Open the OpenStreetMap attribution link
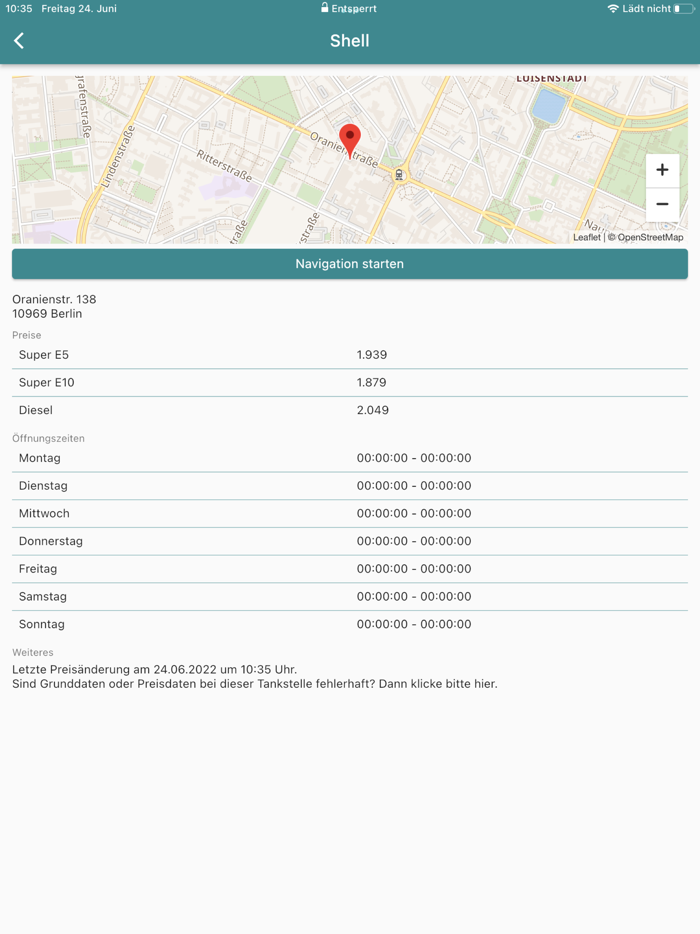The image size is (700, 934). click(650, 237)
